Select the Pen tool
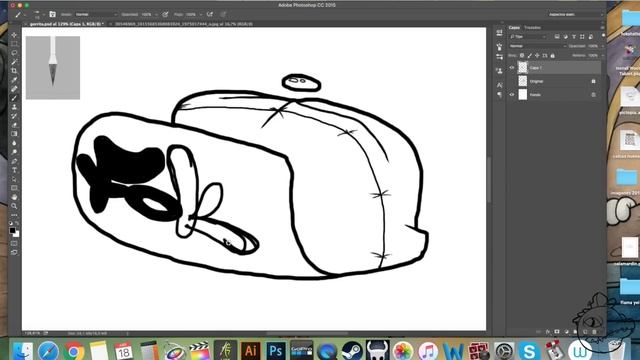The height and width of the screenshot is (360, 640). pyautogui.click(x=14, y=161)
